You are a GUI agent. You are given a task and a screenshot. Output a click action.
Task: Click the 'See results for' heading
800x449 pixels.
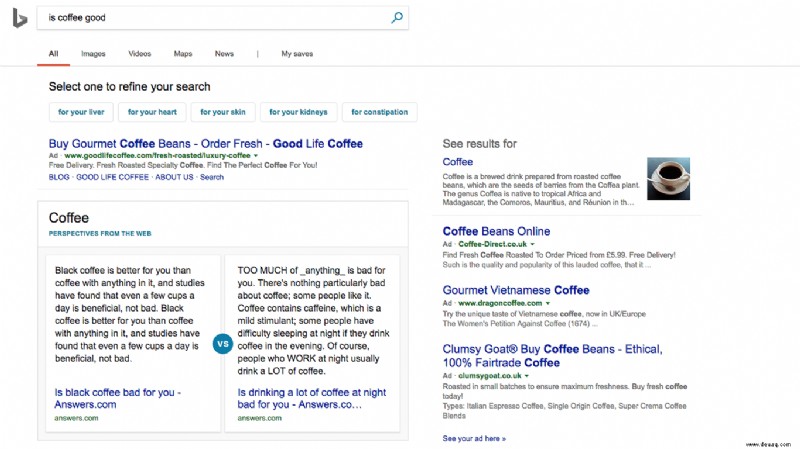[x=480, y=144]
